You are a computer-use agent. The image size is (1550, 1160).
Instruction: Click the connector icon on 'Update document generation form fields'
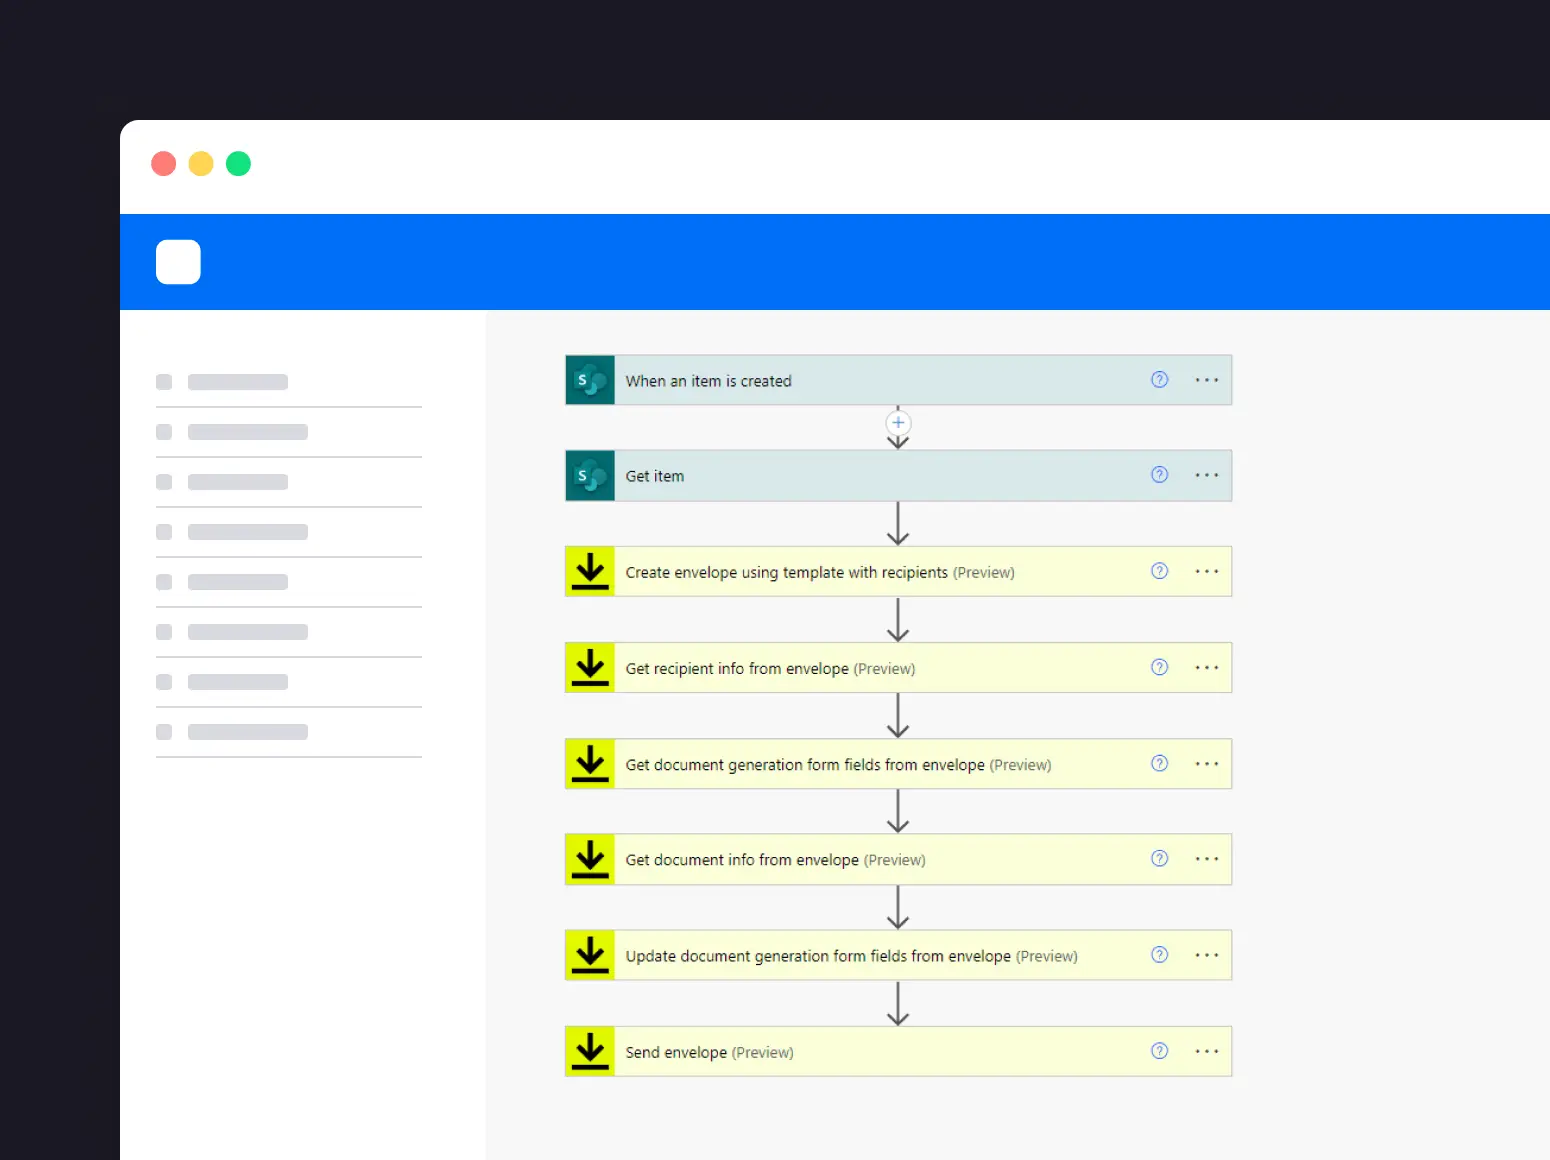(x=590, y=956)
